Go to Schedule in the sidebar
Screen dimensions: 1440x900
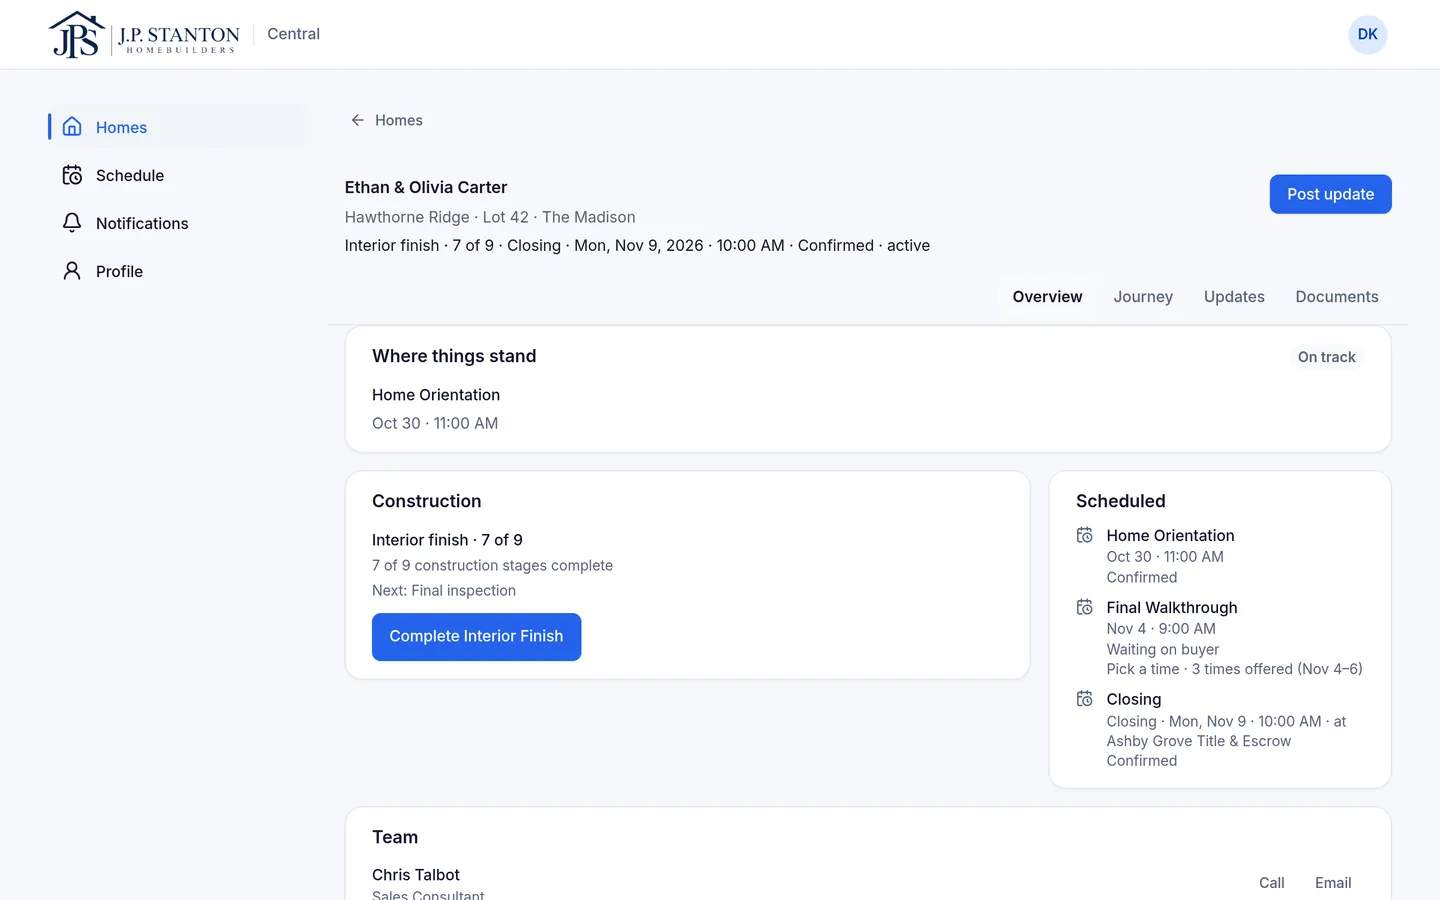(x=177, y=175)
